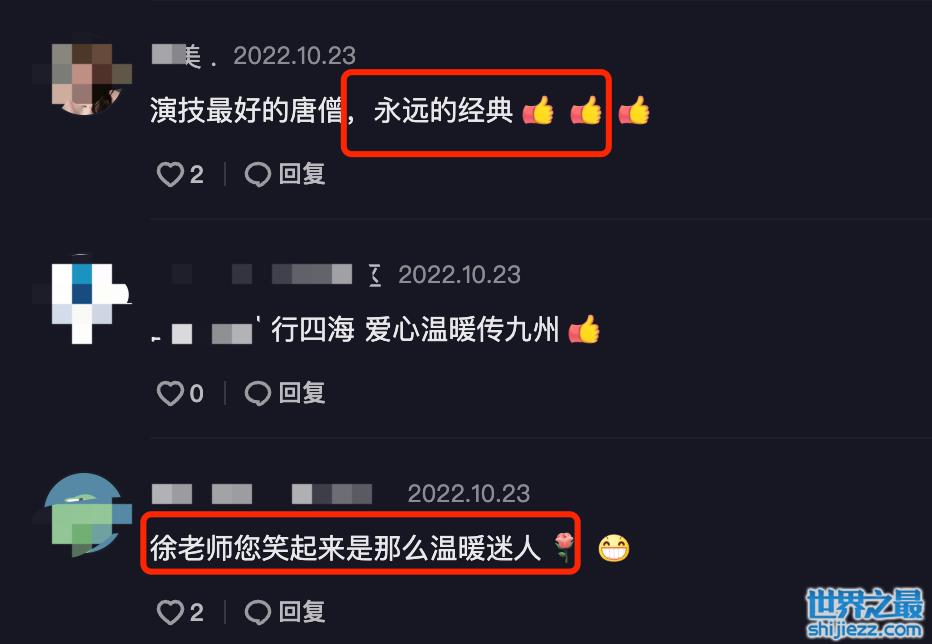Click 回复 text under the second comment
The width and height of the screenshot is (932, 644).
302,394
